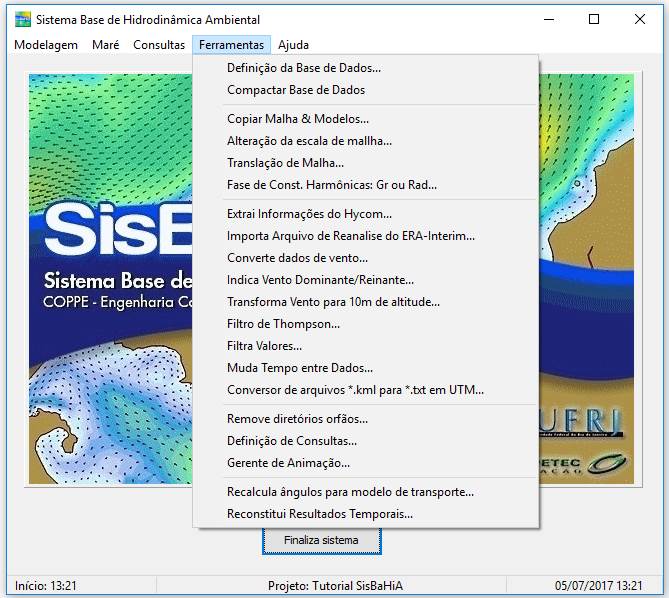Click the SisBaHiA splash image left side
Image resolution: width=669 pixels, height=598 pixels.
[111, 279]
